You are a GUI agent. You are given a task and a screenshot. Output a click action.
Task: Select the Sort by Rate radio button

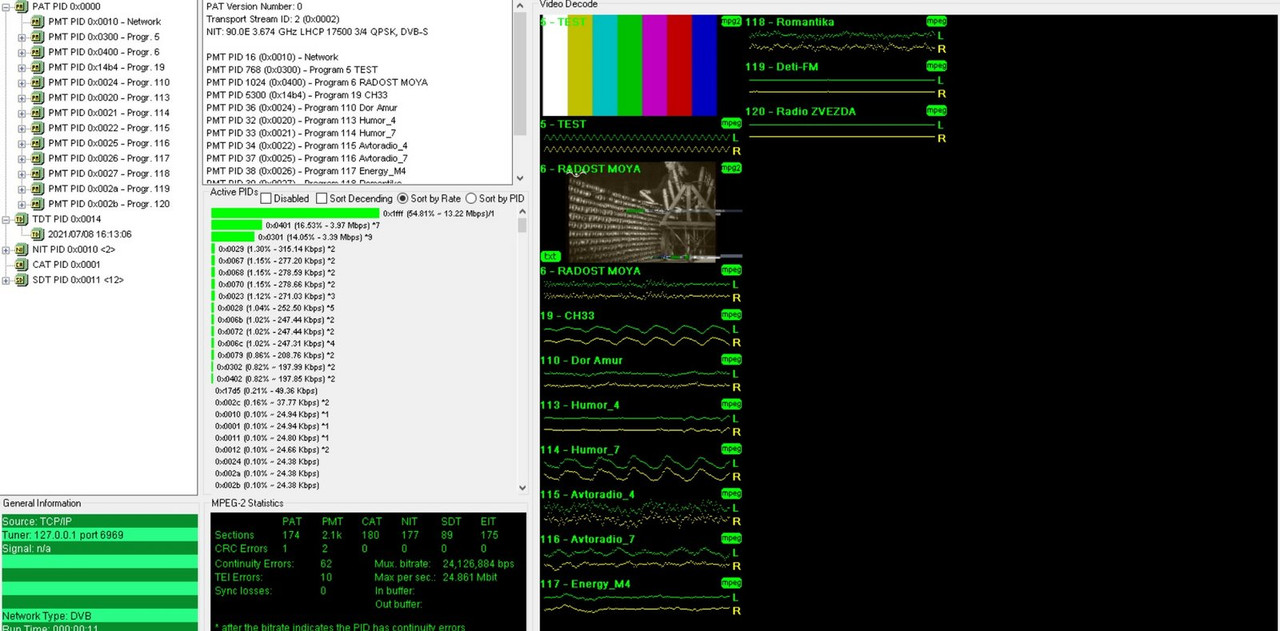click(403, 198)
